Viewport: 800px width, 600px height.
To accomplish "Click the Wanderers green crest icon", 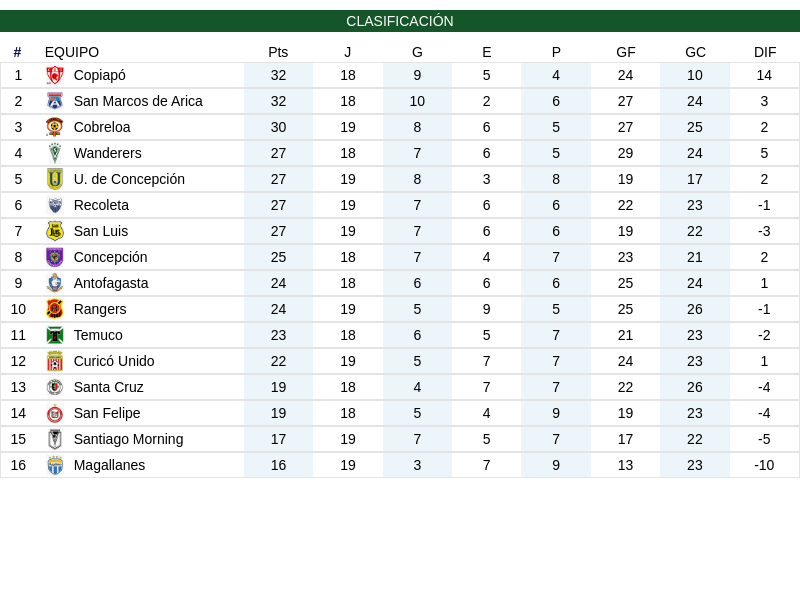I will (x=55, y=153).
